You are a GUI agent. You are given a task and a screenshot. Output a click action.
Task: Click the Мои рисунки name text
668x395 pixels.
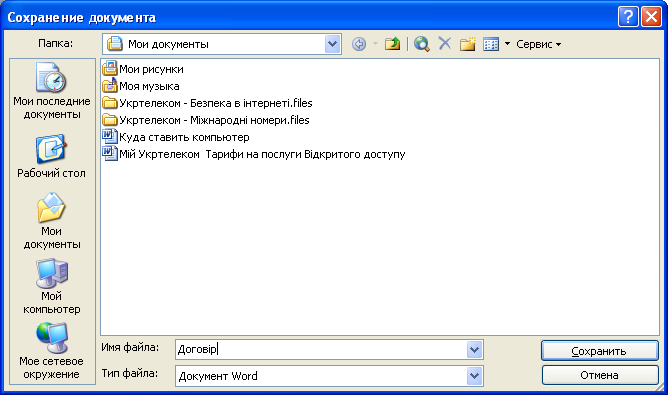pos(151,69)
